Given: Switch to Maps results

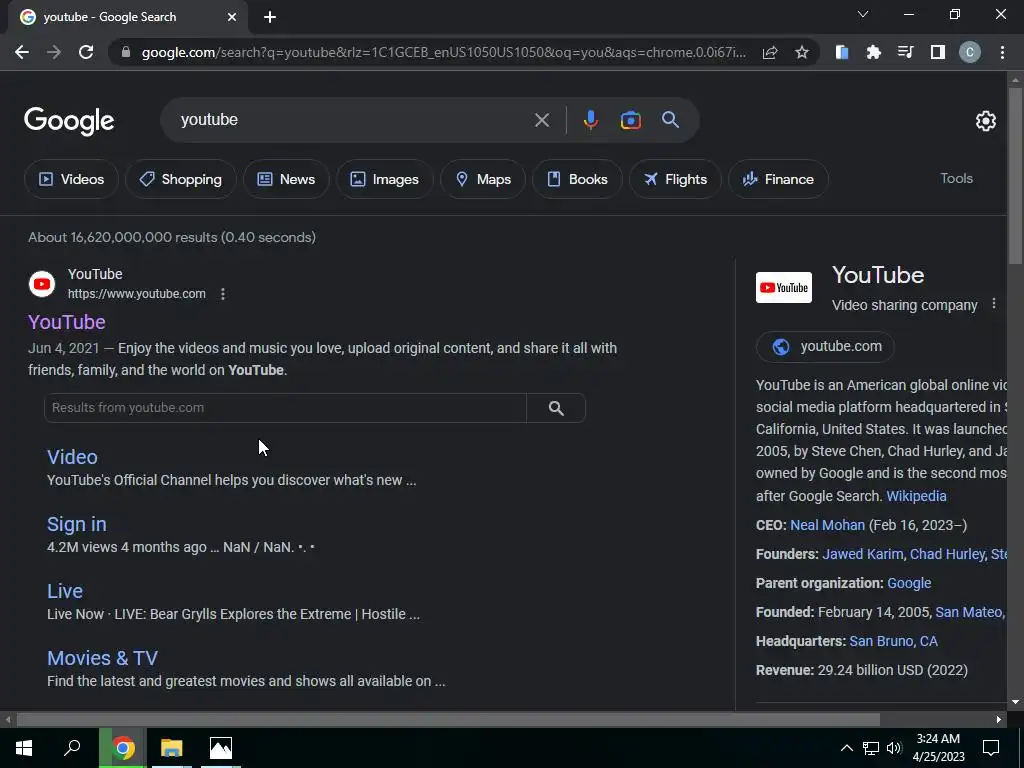Looking at the screenshot, I should point(483,179).
